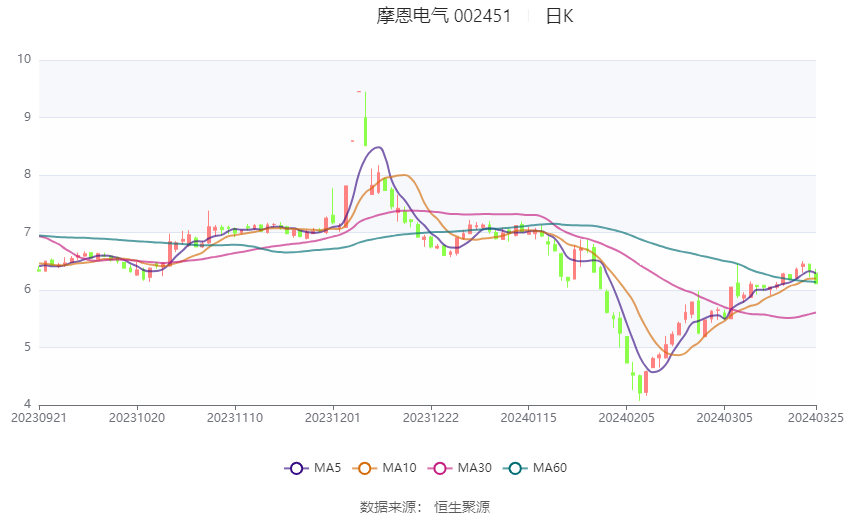
Task: Hide the MA5 series via its label
Action: 327,468
